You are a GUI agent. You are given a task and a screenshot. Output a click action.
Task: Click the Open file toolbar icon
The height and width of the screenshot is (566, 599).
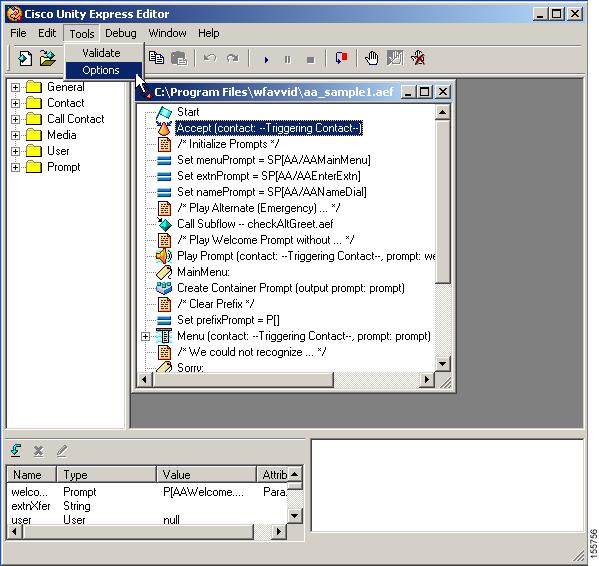(48, 59)
